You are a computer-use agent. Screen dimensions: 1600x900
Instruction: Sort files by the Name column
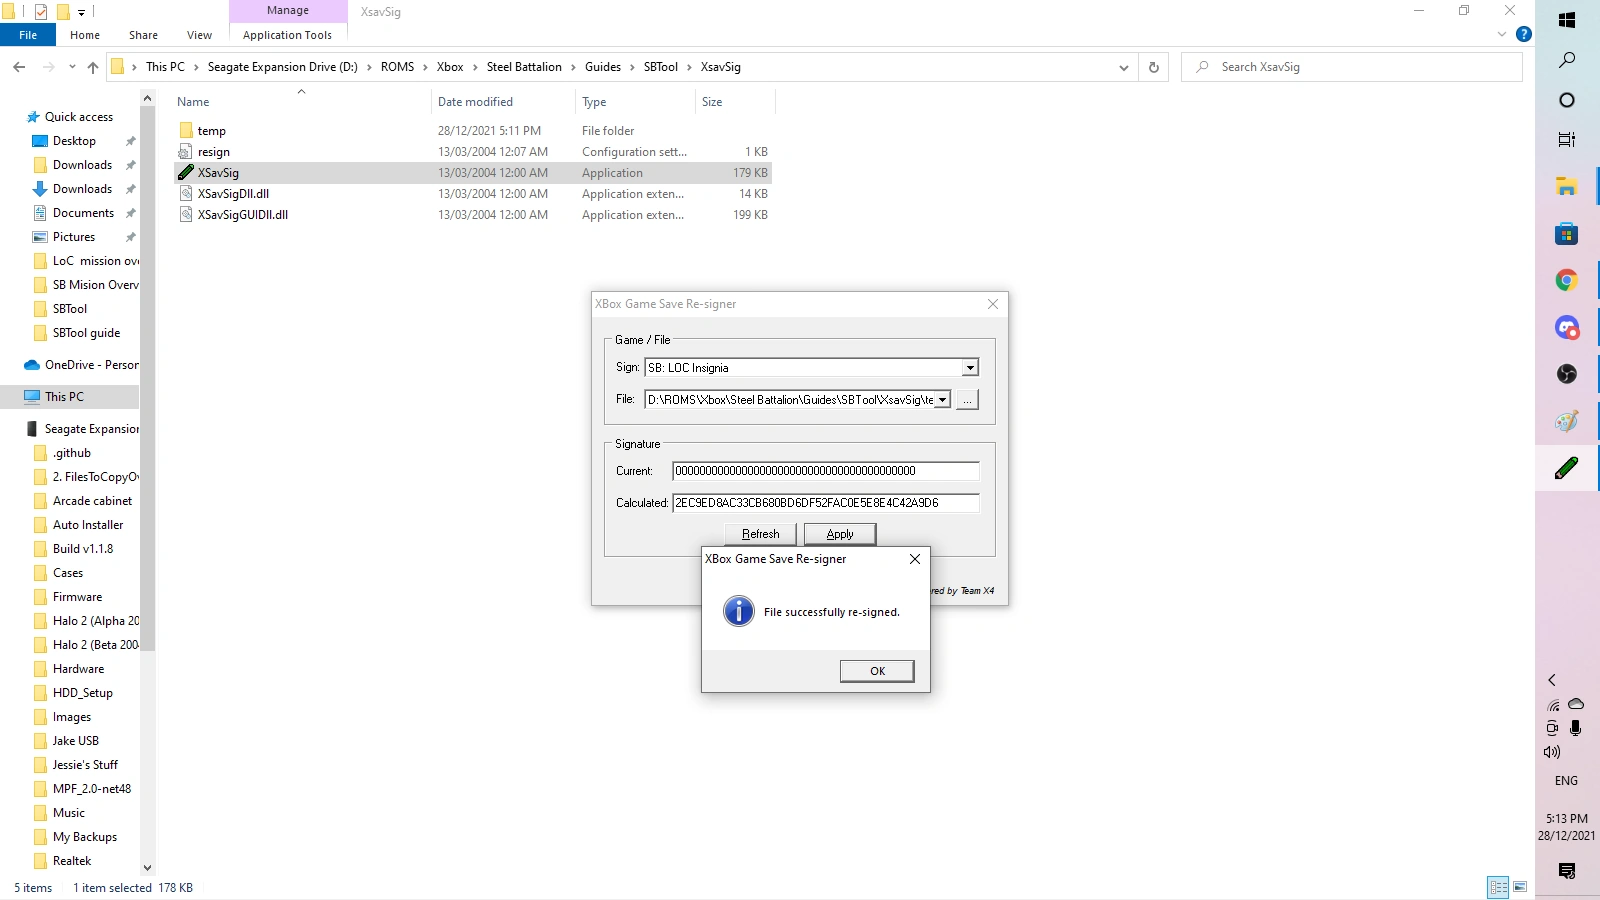193,102
